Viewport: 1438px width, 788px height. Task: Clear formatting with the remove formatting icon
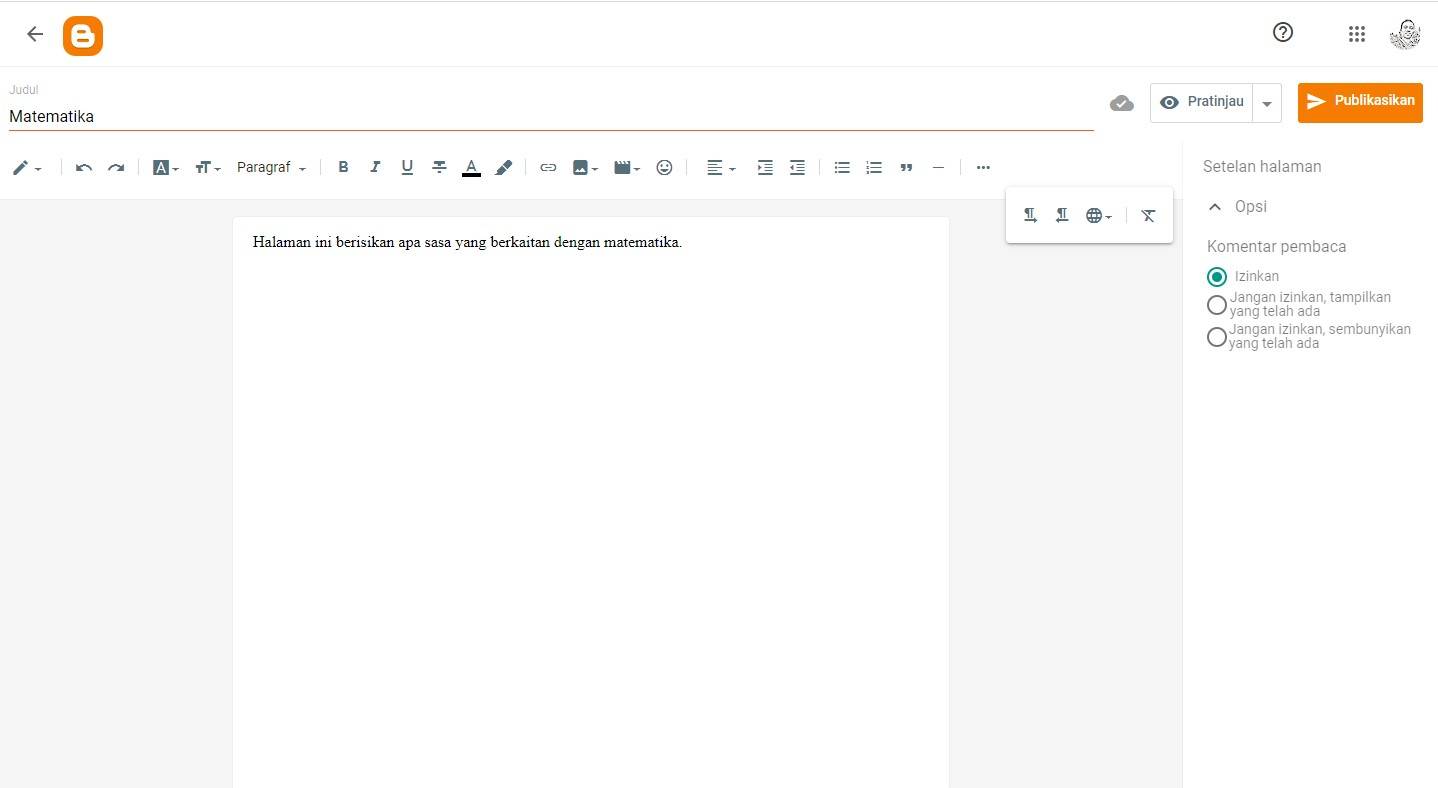tap(1148, 215)
